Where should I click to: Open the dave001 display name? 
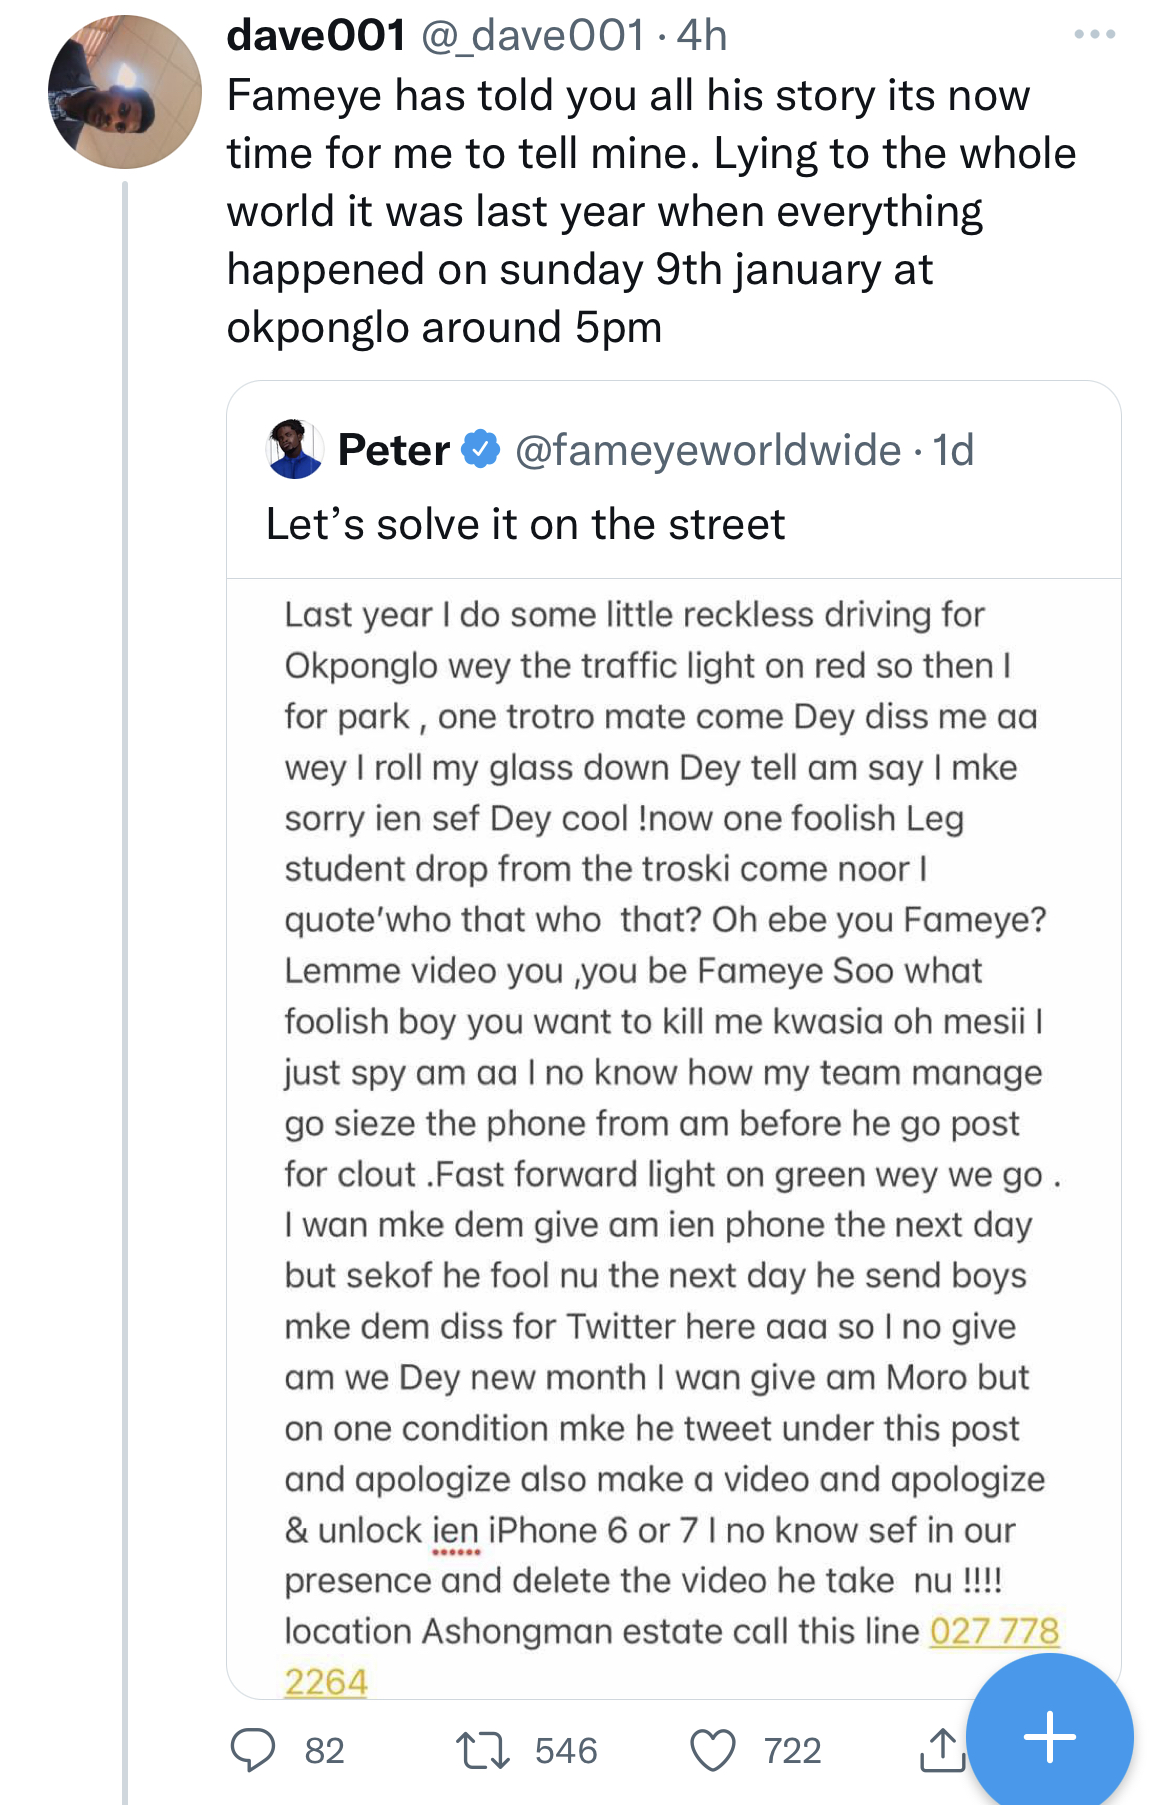tap(316, 36)
